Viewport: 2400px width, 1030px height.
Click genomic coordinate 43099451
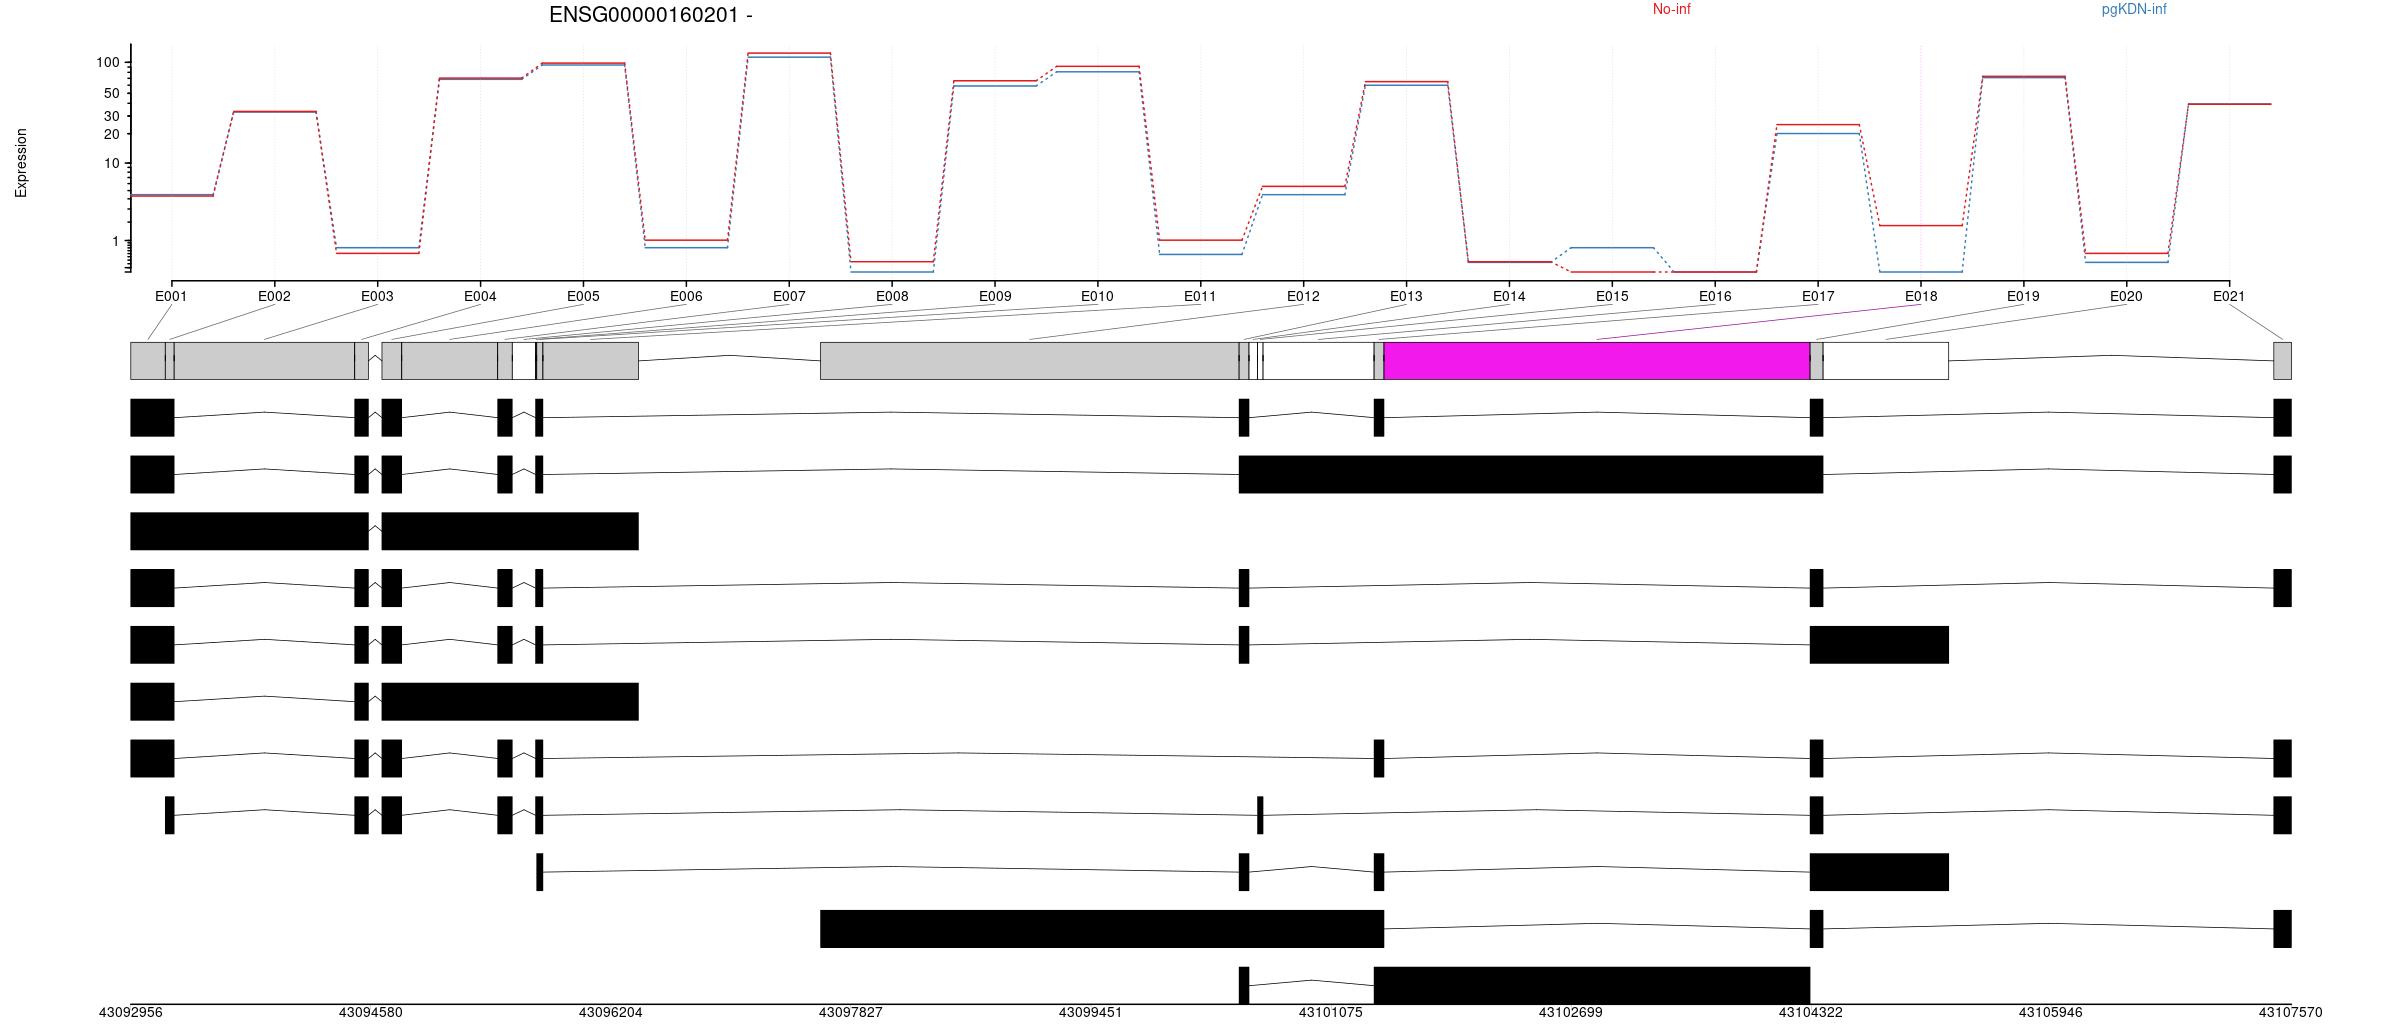tap(1091, 1012)
